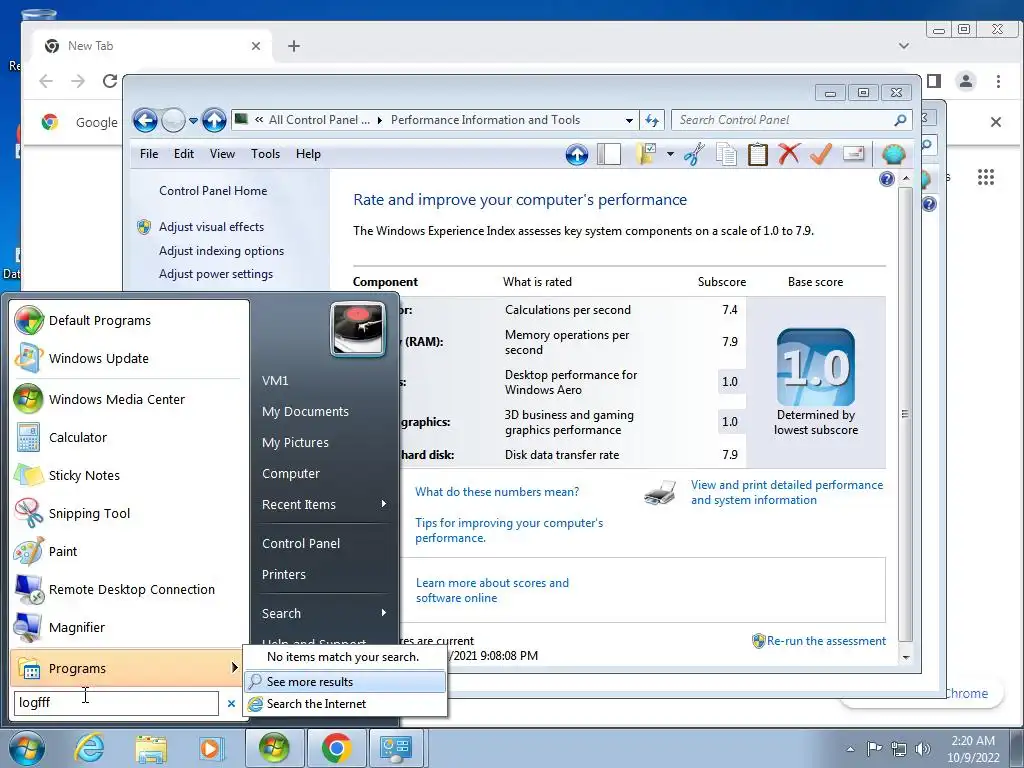Click the Up arrow beside the address bar
1024x768 pixels.
click(x=214, y=120)
